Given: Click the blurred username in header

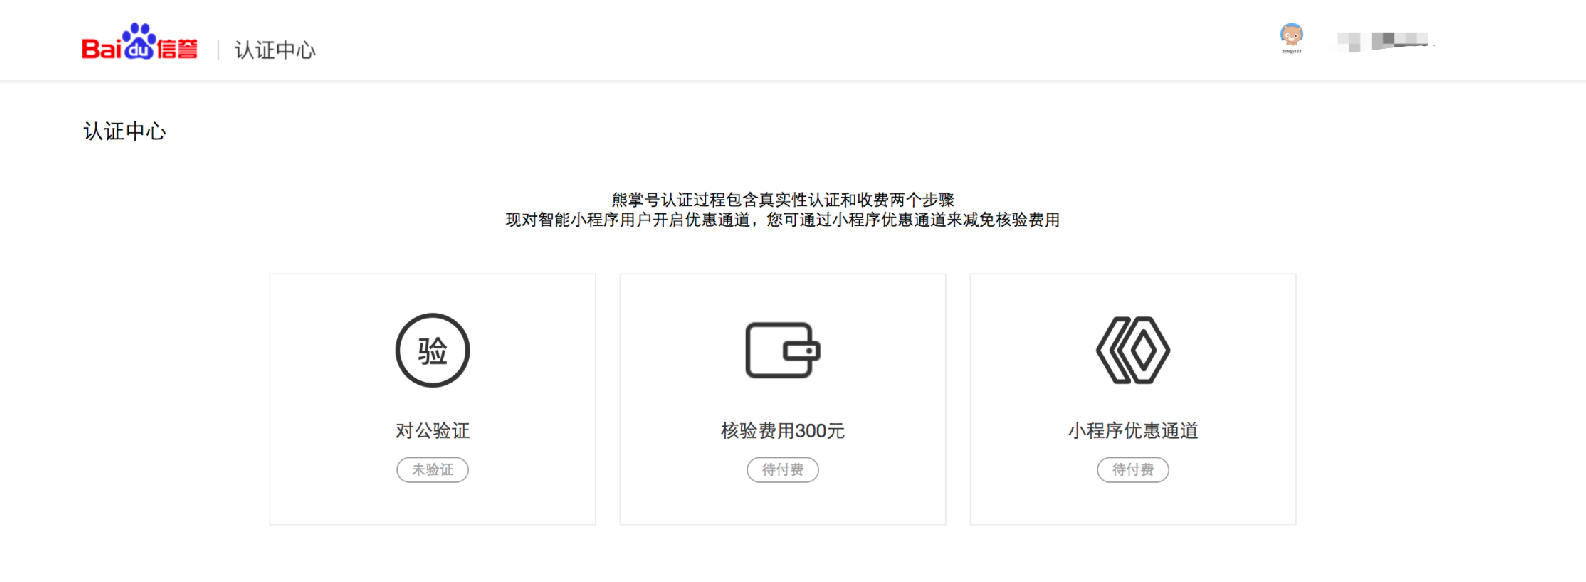Looking at the screenshot, I should [x=1385, y=41].
